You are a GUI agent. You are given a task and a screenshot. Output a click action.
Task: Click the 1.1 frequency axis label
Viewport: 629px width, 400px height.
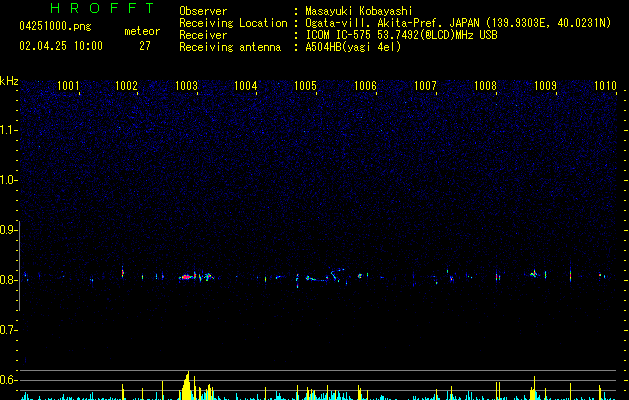tap(8, 130)
